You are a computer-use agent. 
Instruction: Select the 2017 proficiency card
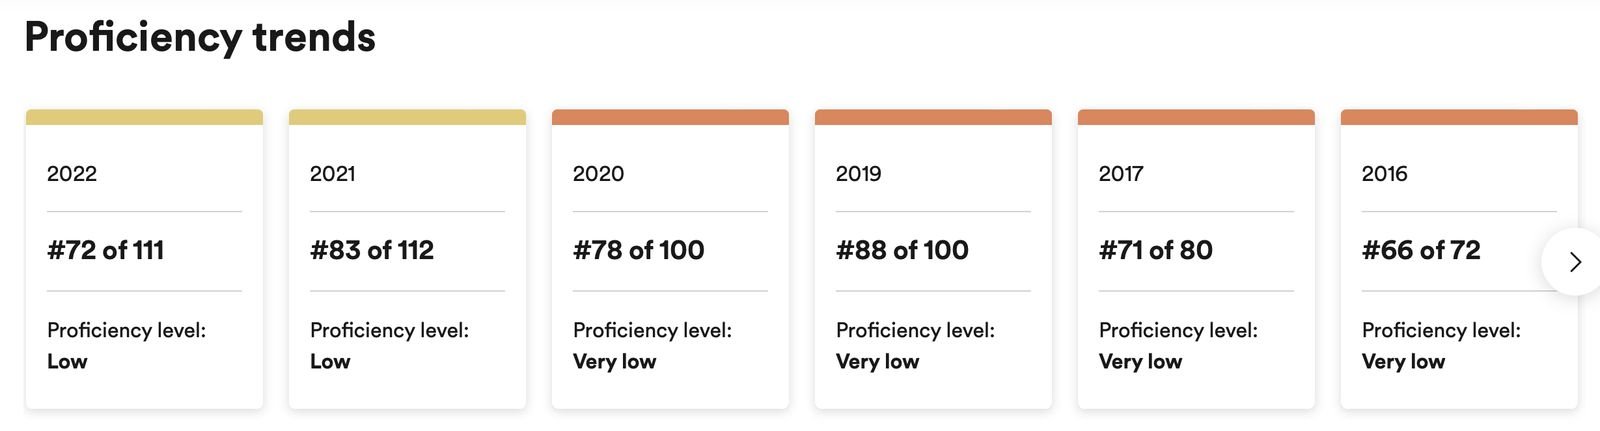[x=1196, y=259]
